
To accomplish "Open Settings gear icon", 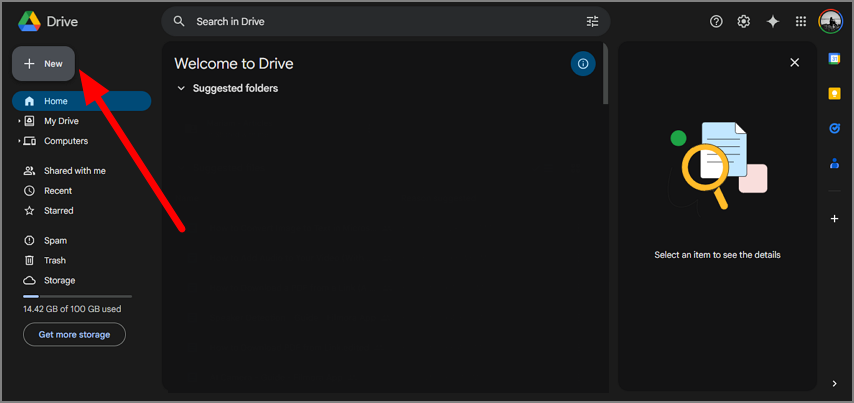I will pyautogui.click(x=743, y=21).
